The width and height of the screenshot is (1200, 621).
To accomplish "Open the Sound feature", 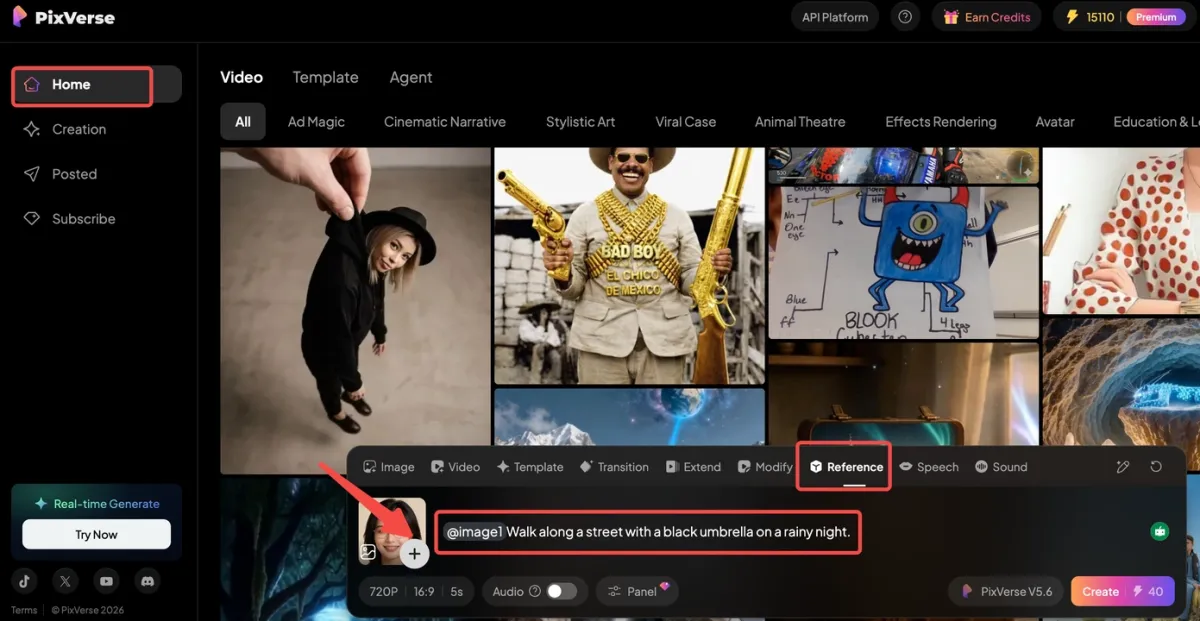I will point(1001,466).
